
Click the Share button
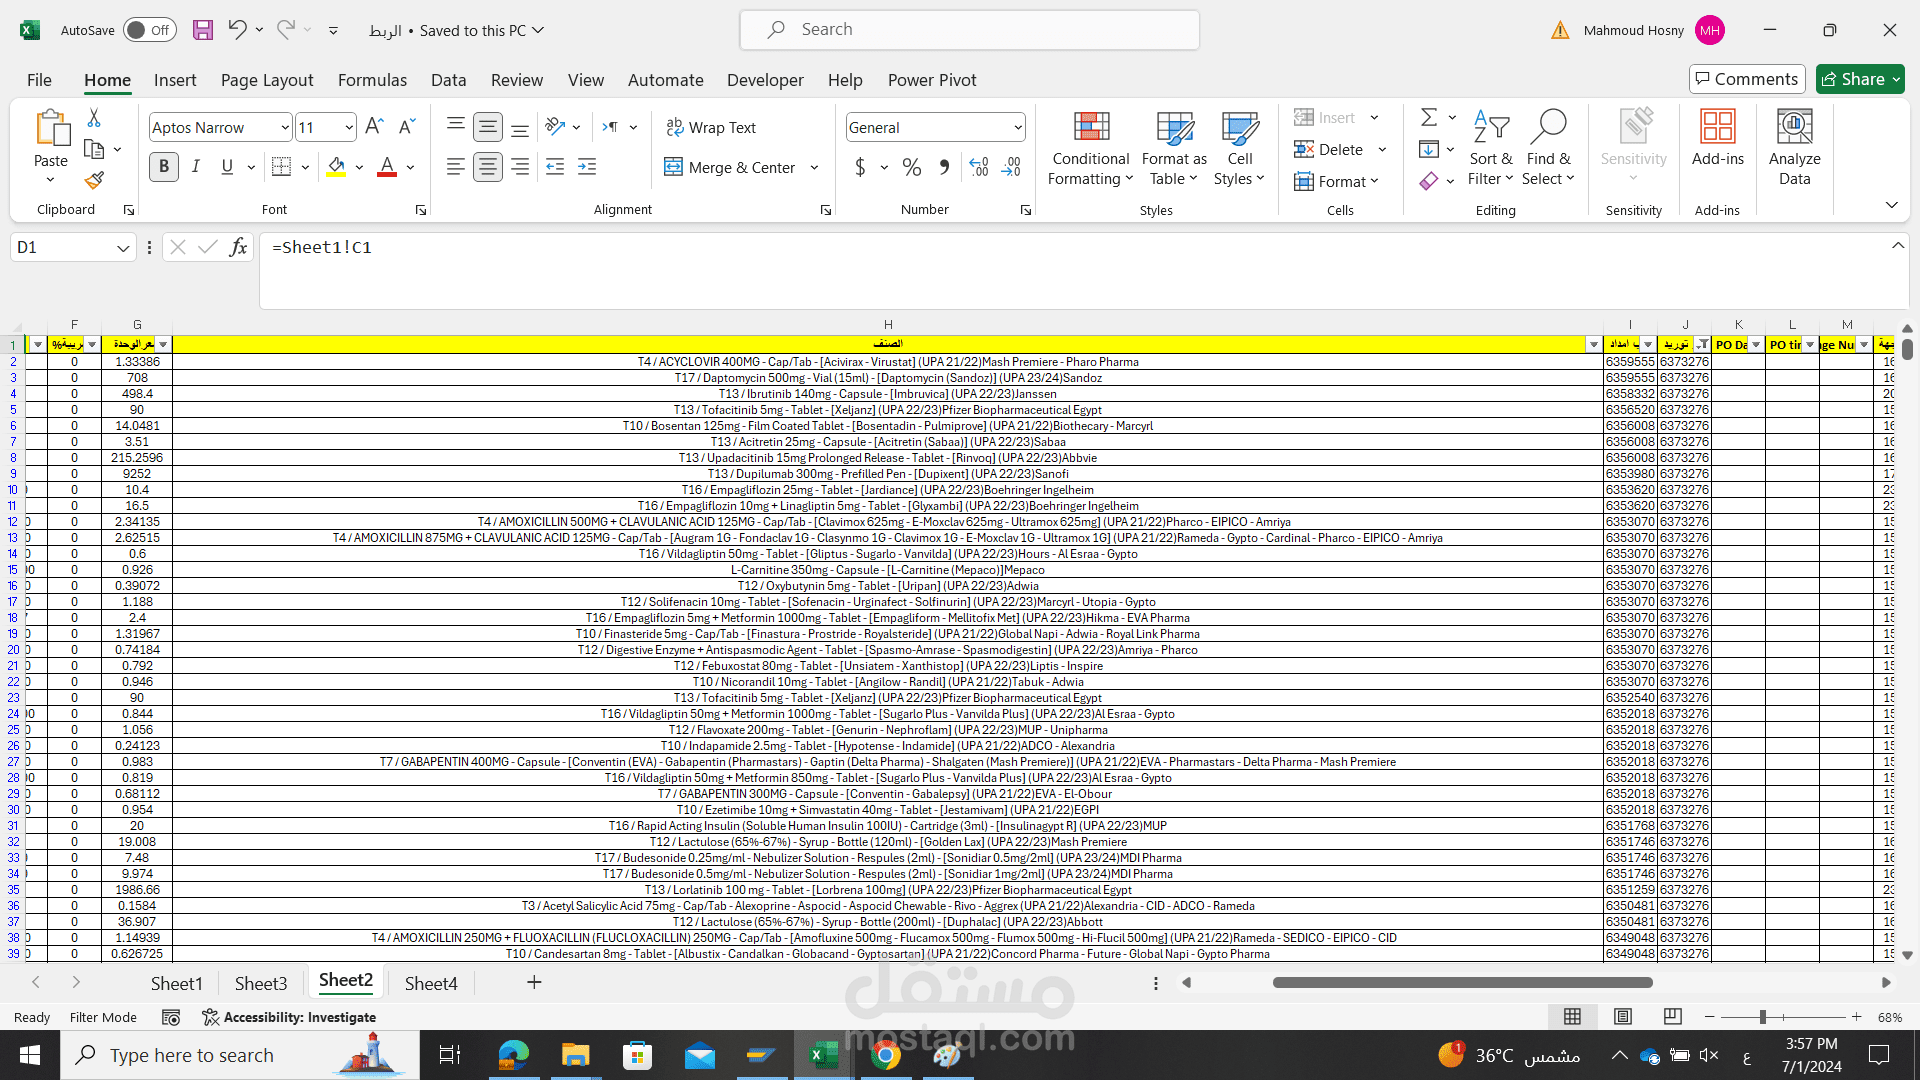tap(1860, 79)
